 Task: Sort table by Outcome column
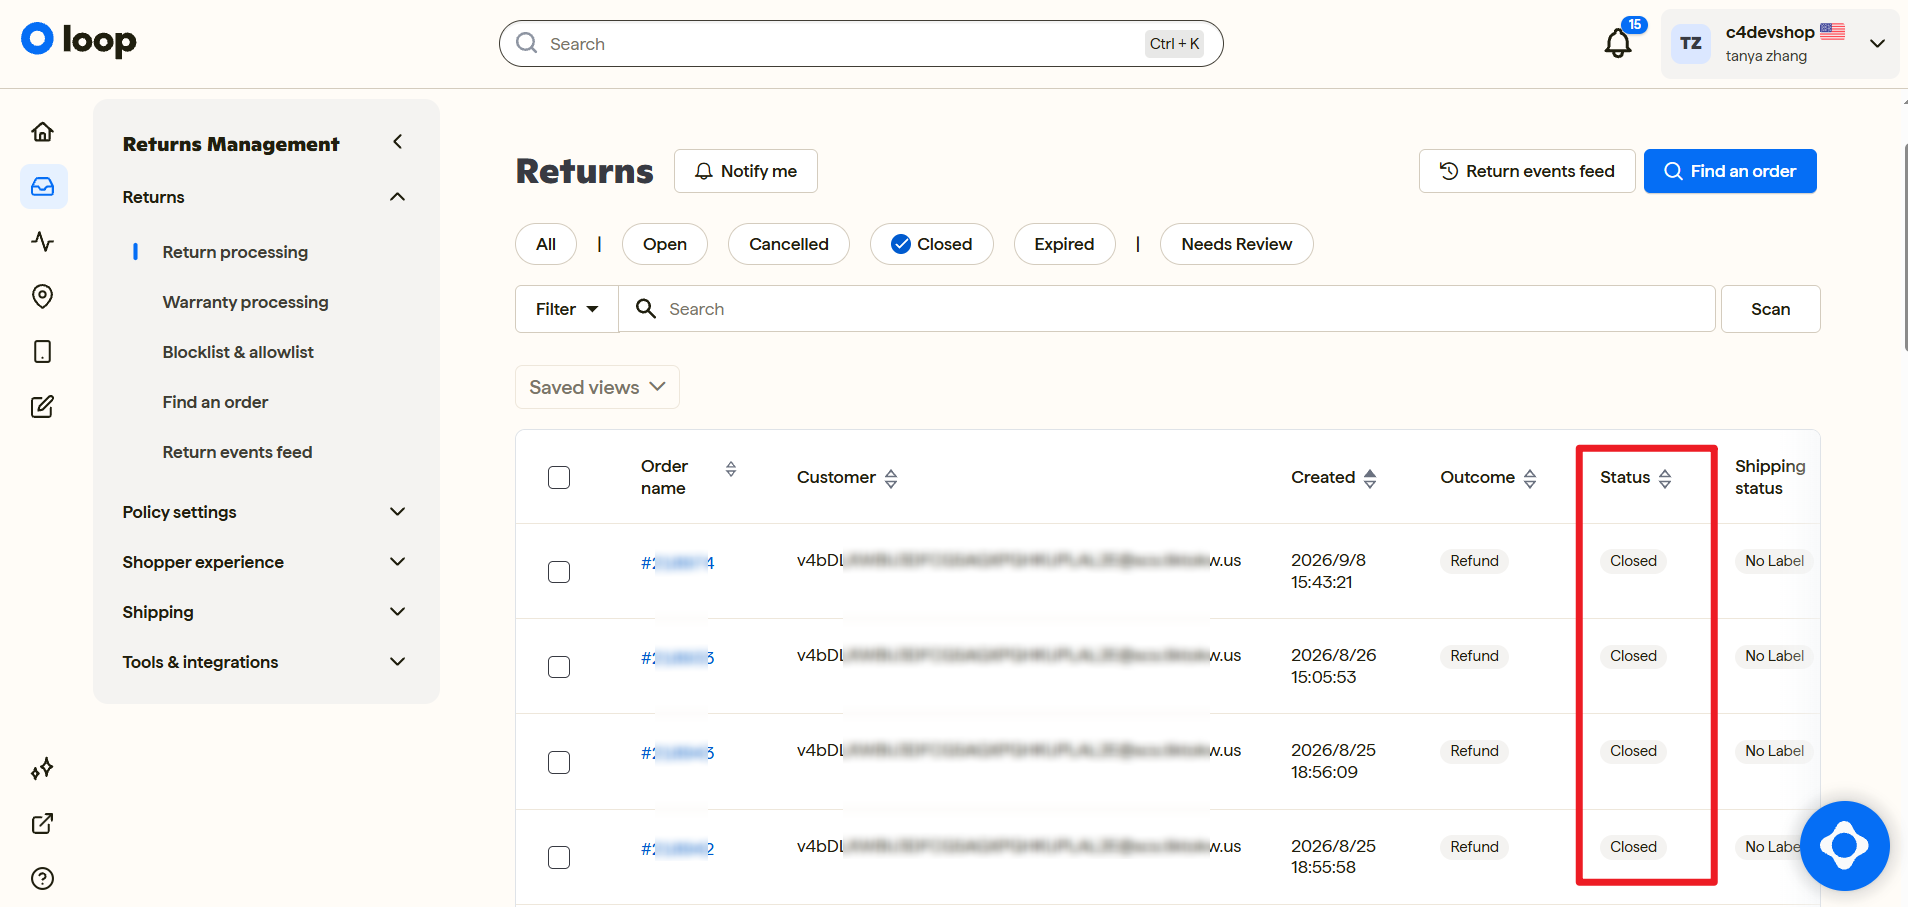[1530, 478]
